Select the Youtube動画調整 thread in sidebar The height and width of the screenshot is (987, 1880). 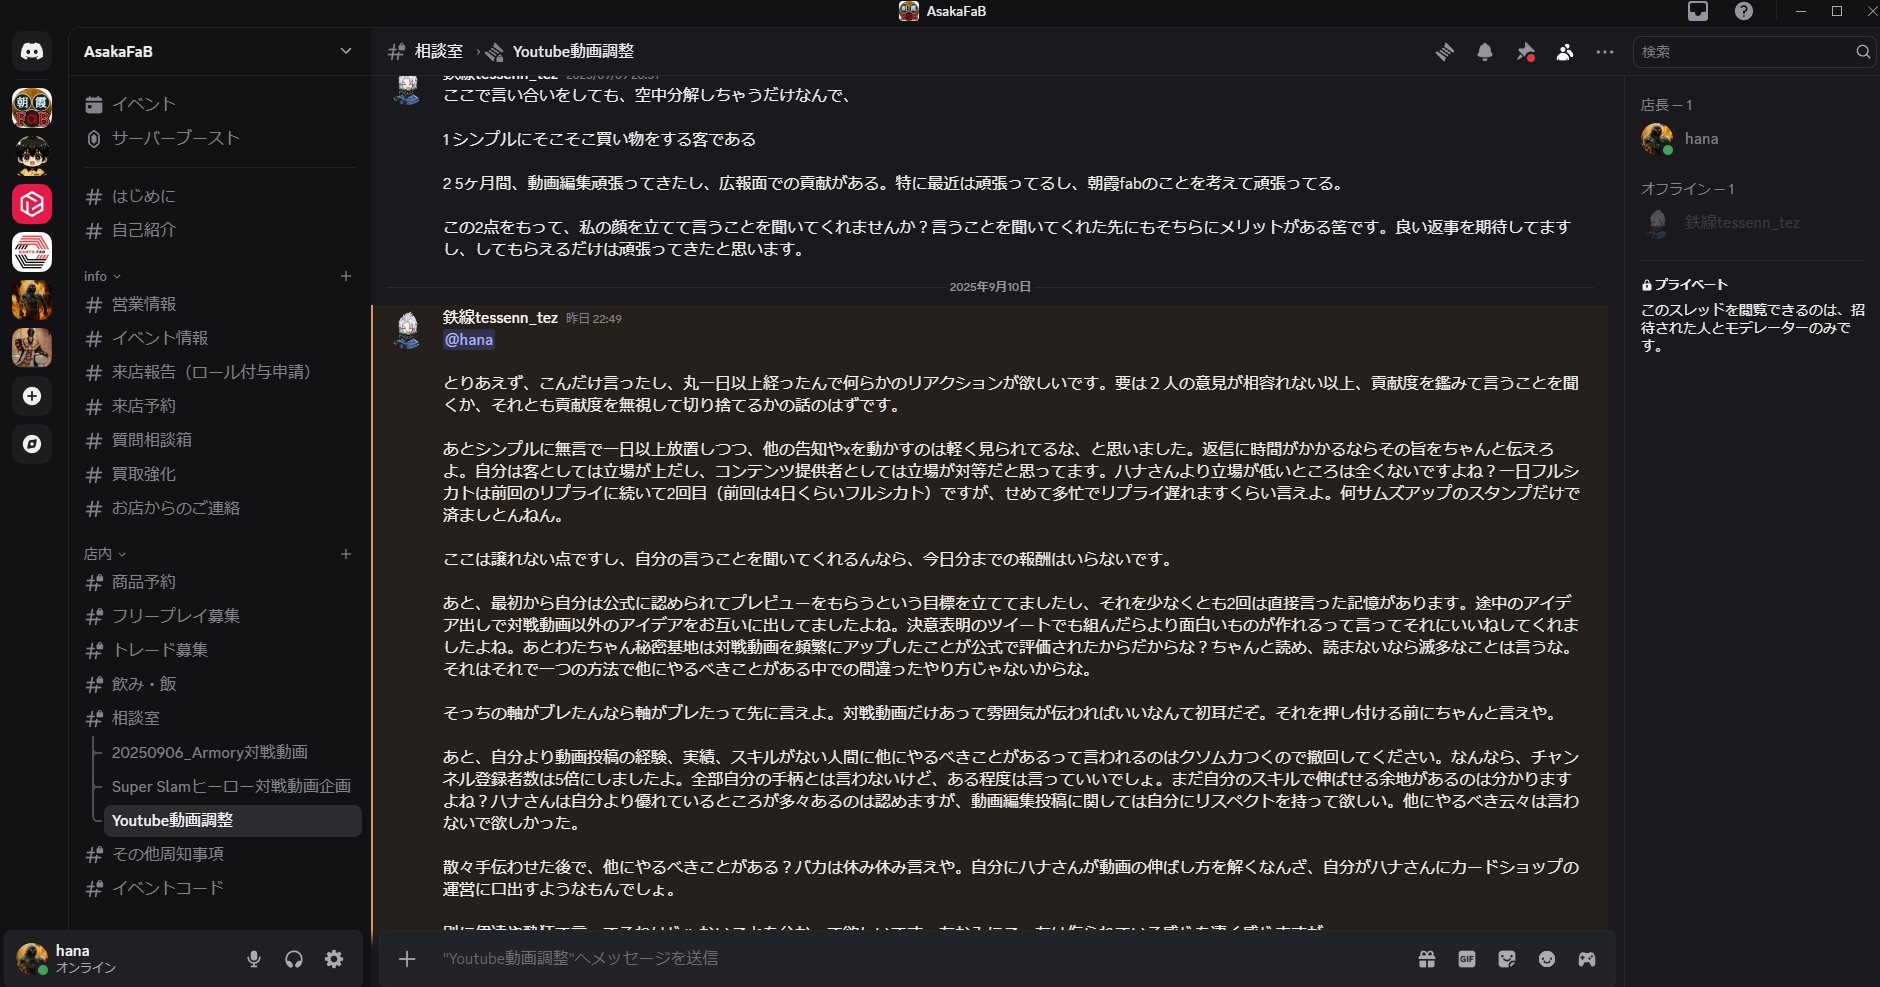[x=233, y=820]
